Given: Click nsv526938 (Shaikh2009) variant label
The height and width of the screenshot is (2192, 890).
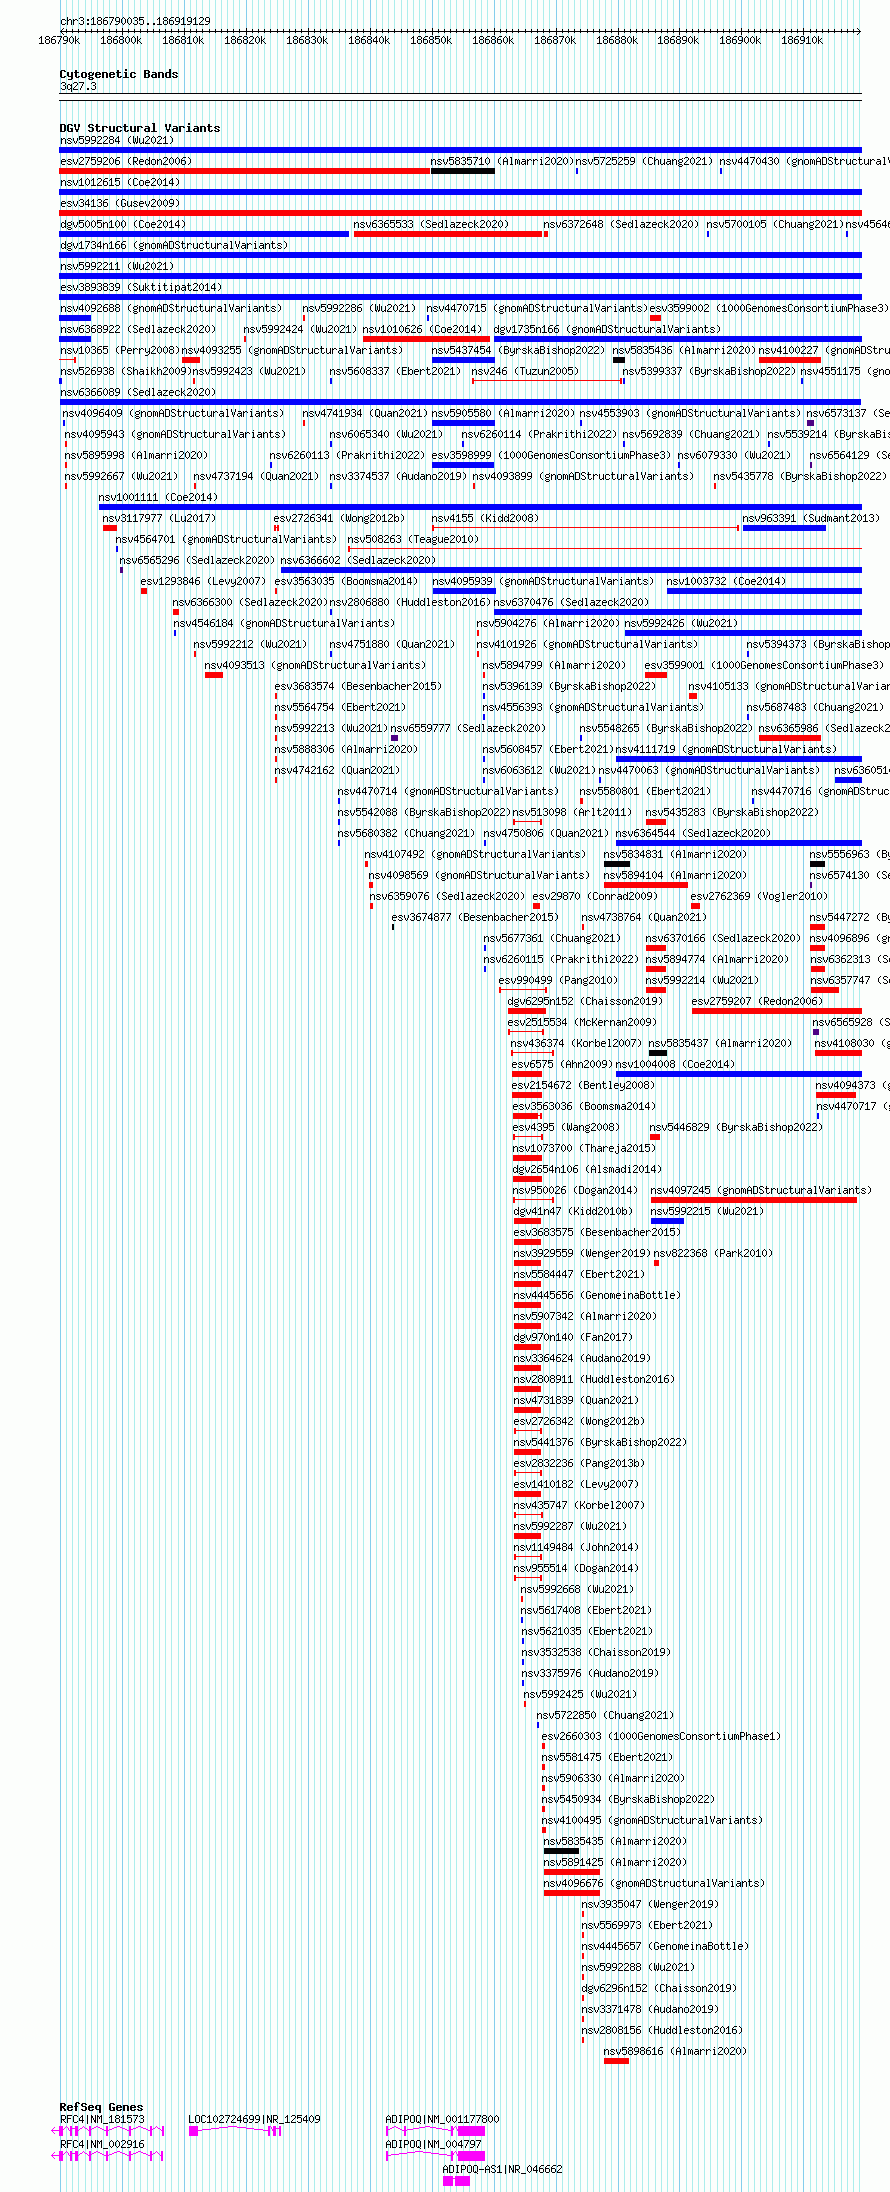Looking at the screenshot, I should [x=125, y=371].
